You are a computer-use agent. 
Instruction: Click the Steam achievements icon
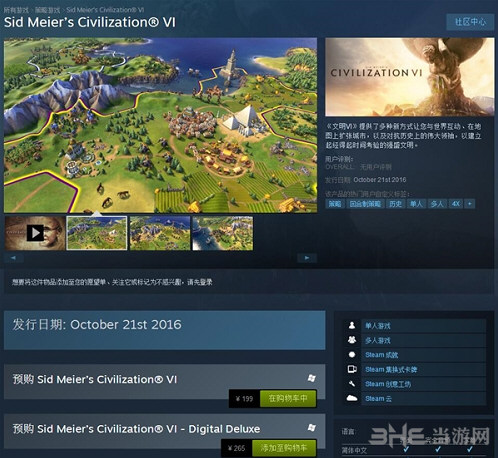[x=352, y=355]
